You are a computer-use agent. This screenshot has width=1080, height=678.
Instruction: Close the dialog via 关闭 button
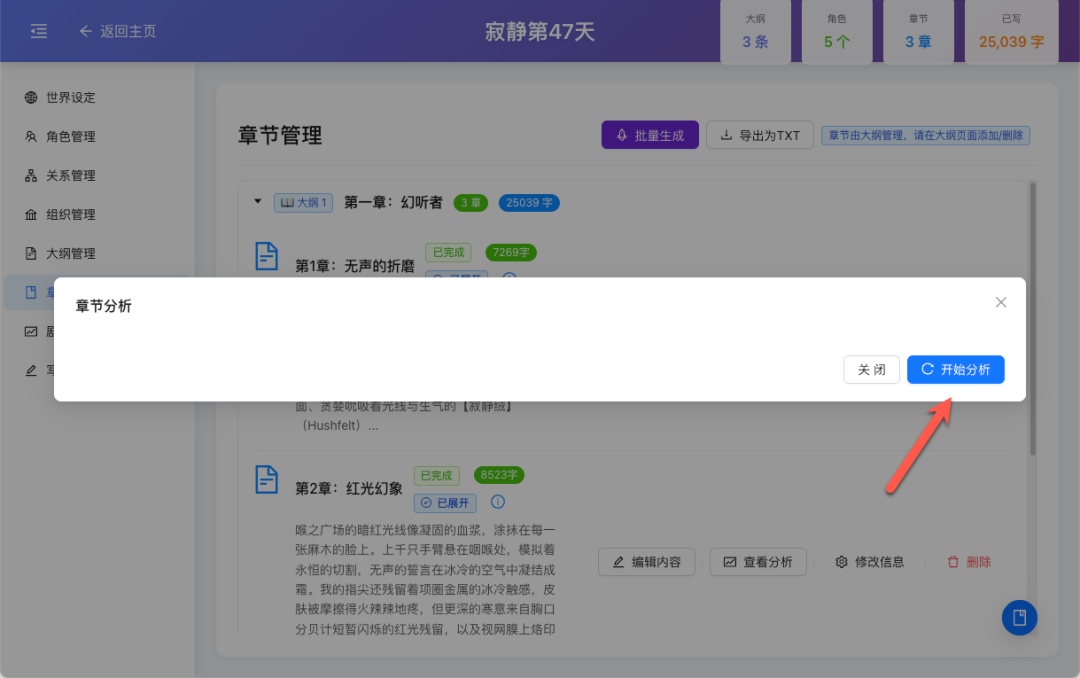(x=871, y=369)
